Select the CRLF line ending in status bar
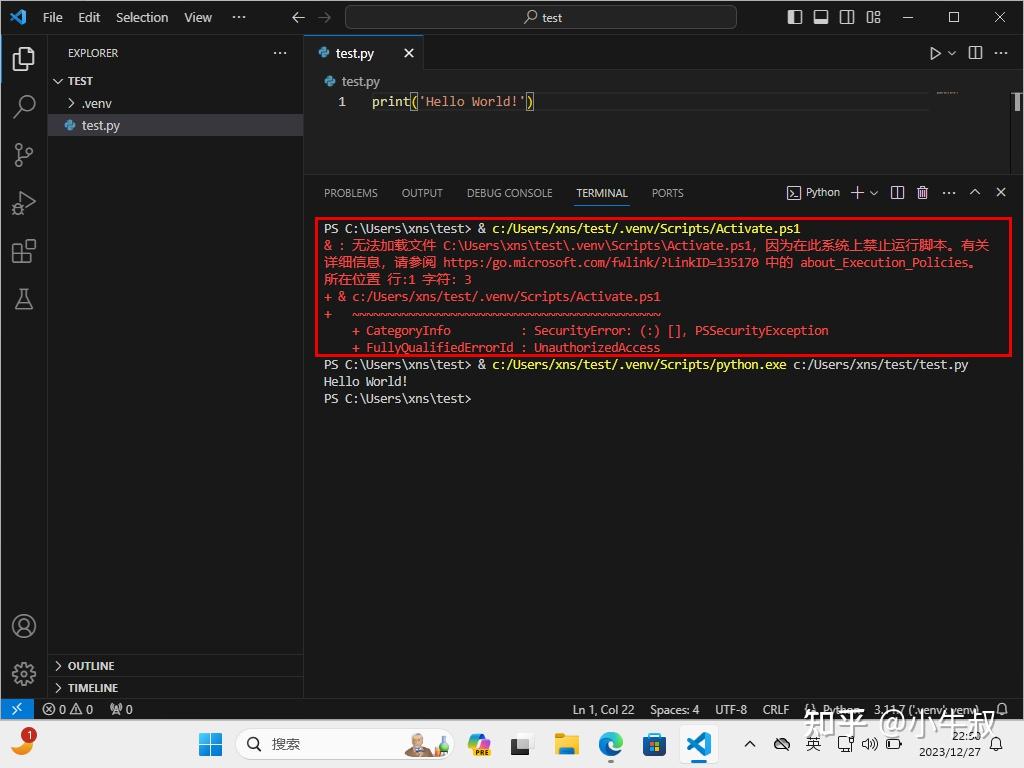The height and width of the screenshot is (768, 1024). [x=776, y=709]
